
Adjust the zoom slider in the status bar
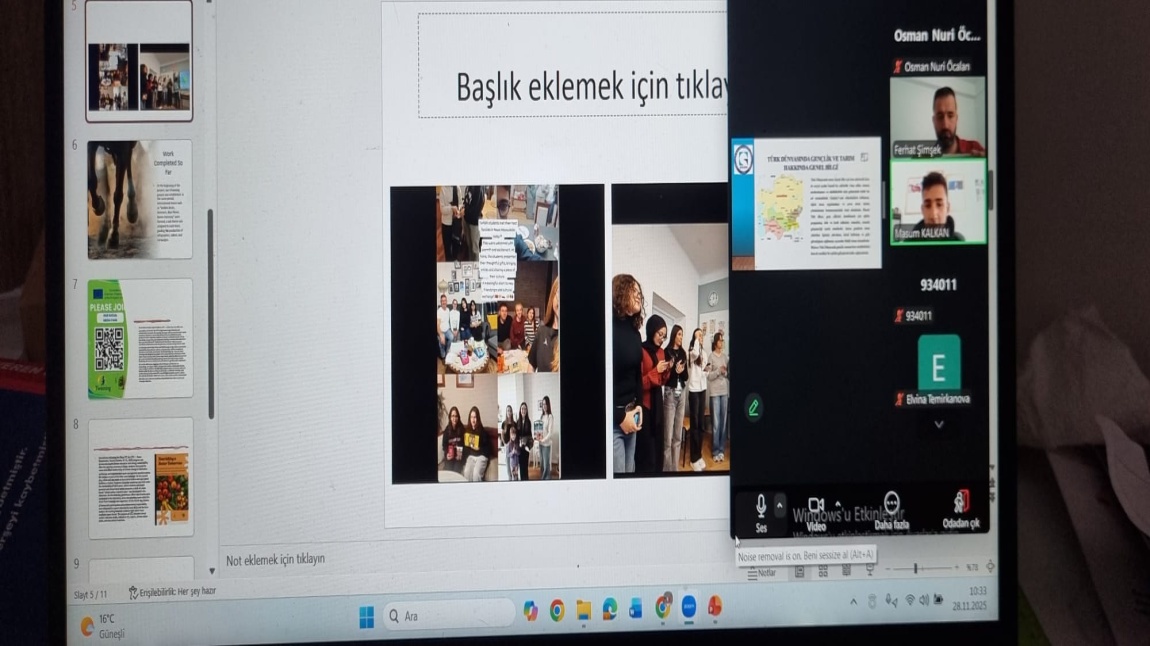(915, 570)
